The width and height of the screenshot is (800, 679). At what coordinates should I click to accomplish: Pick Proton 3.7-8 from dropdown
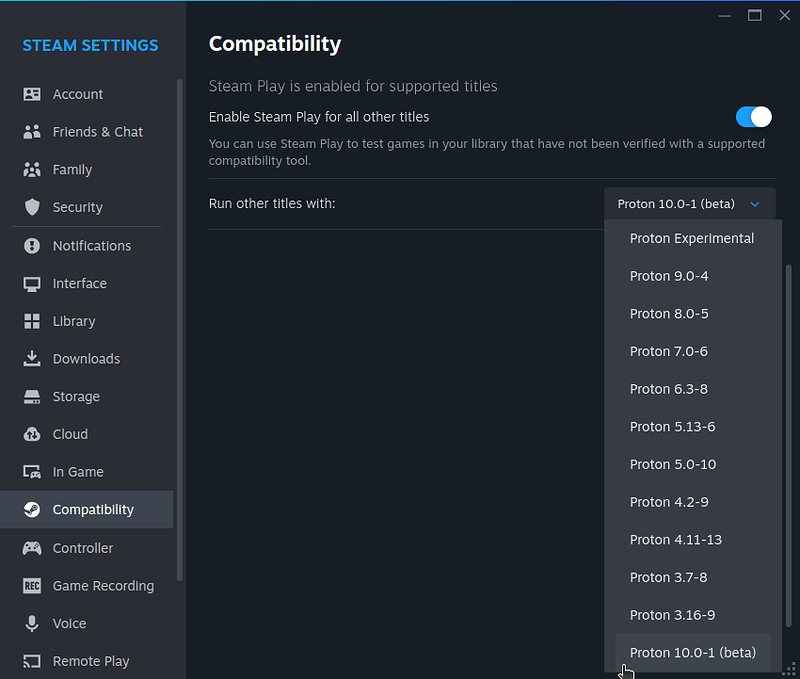click(x=692, y=577)
